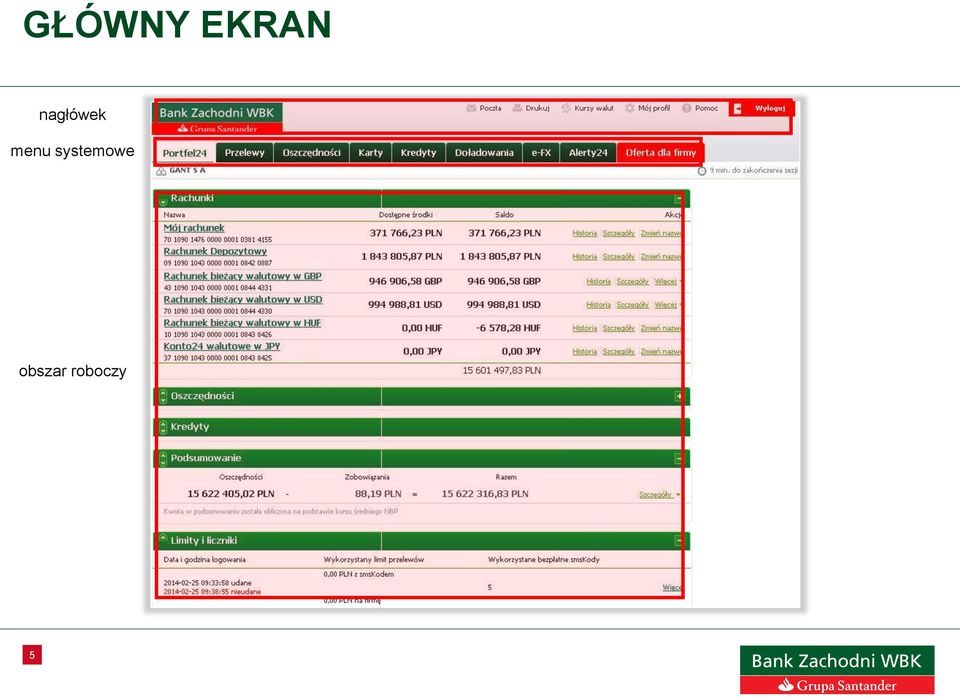
Task: Open Rachunek bieżący walutowy w USD
Action: [x=242, y=300]
